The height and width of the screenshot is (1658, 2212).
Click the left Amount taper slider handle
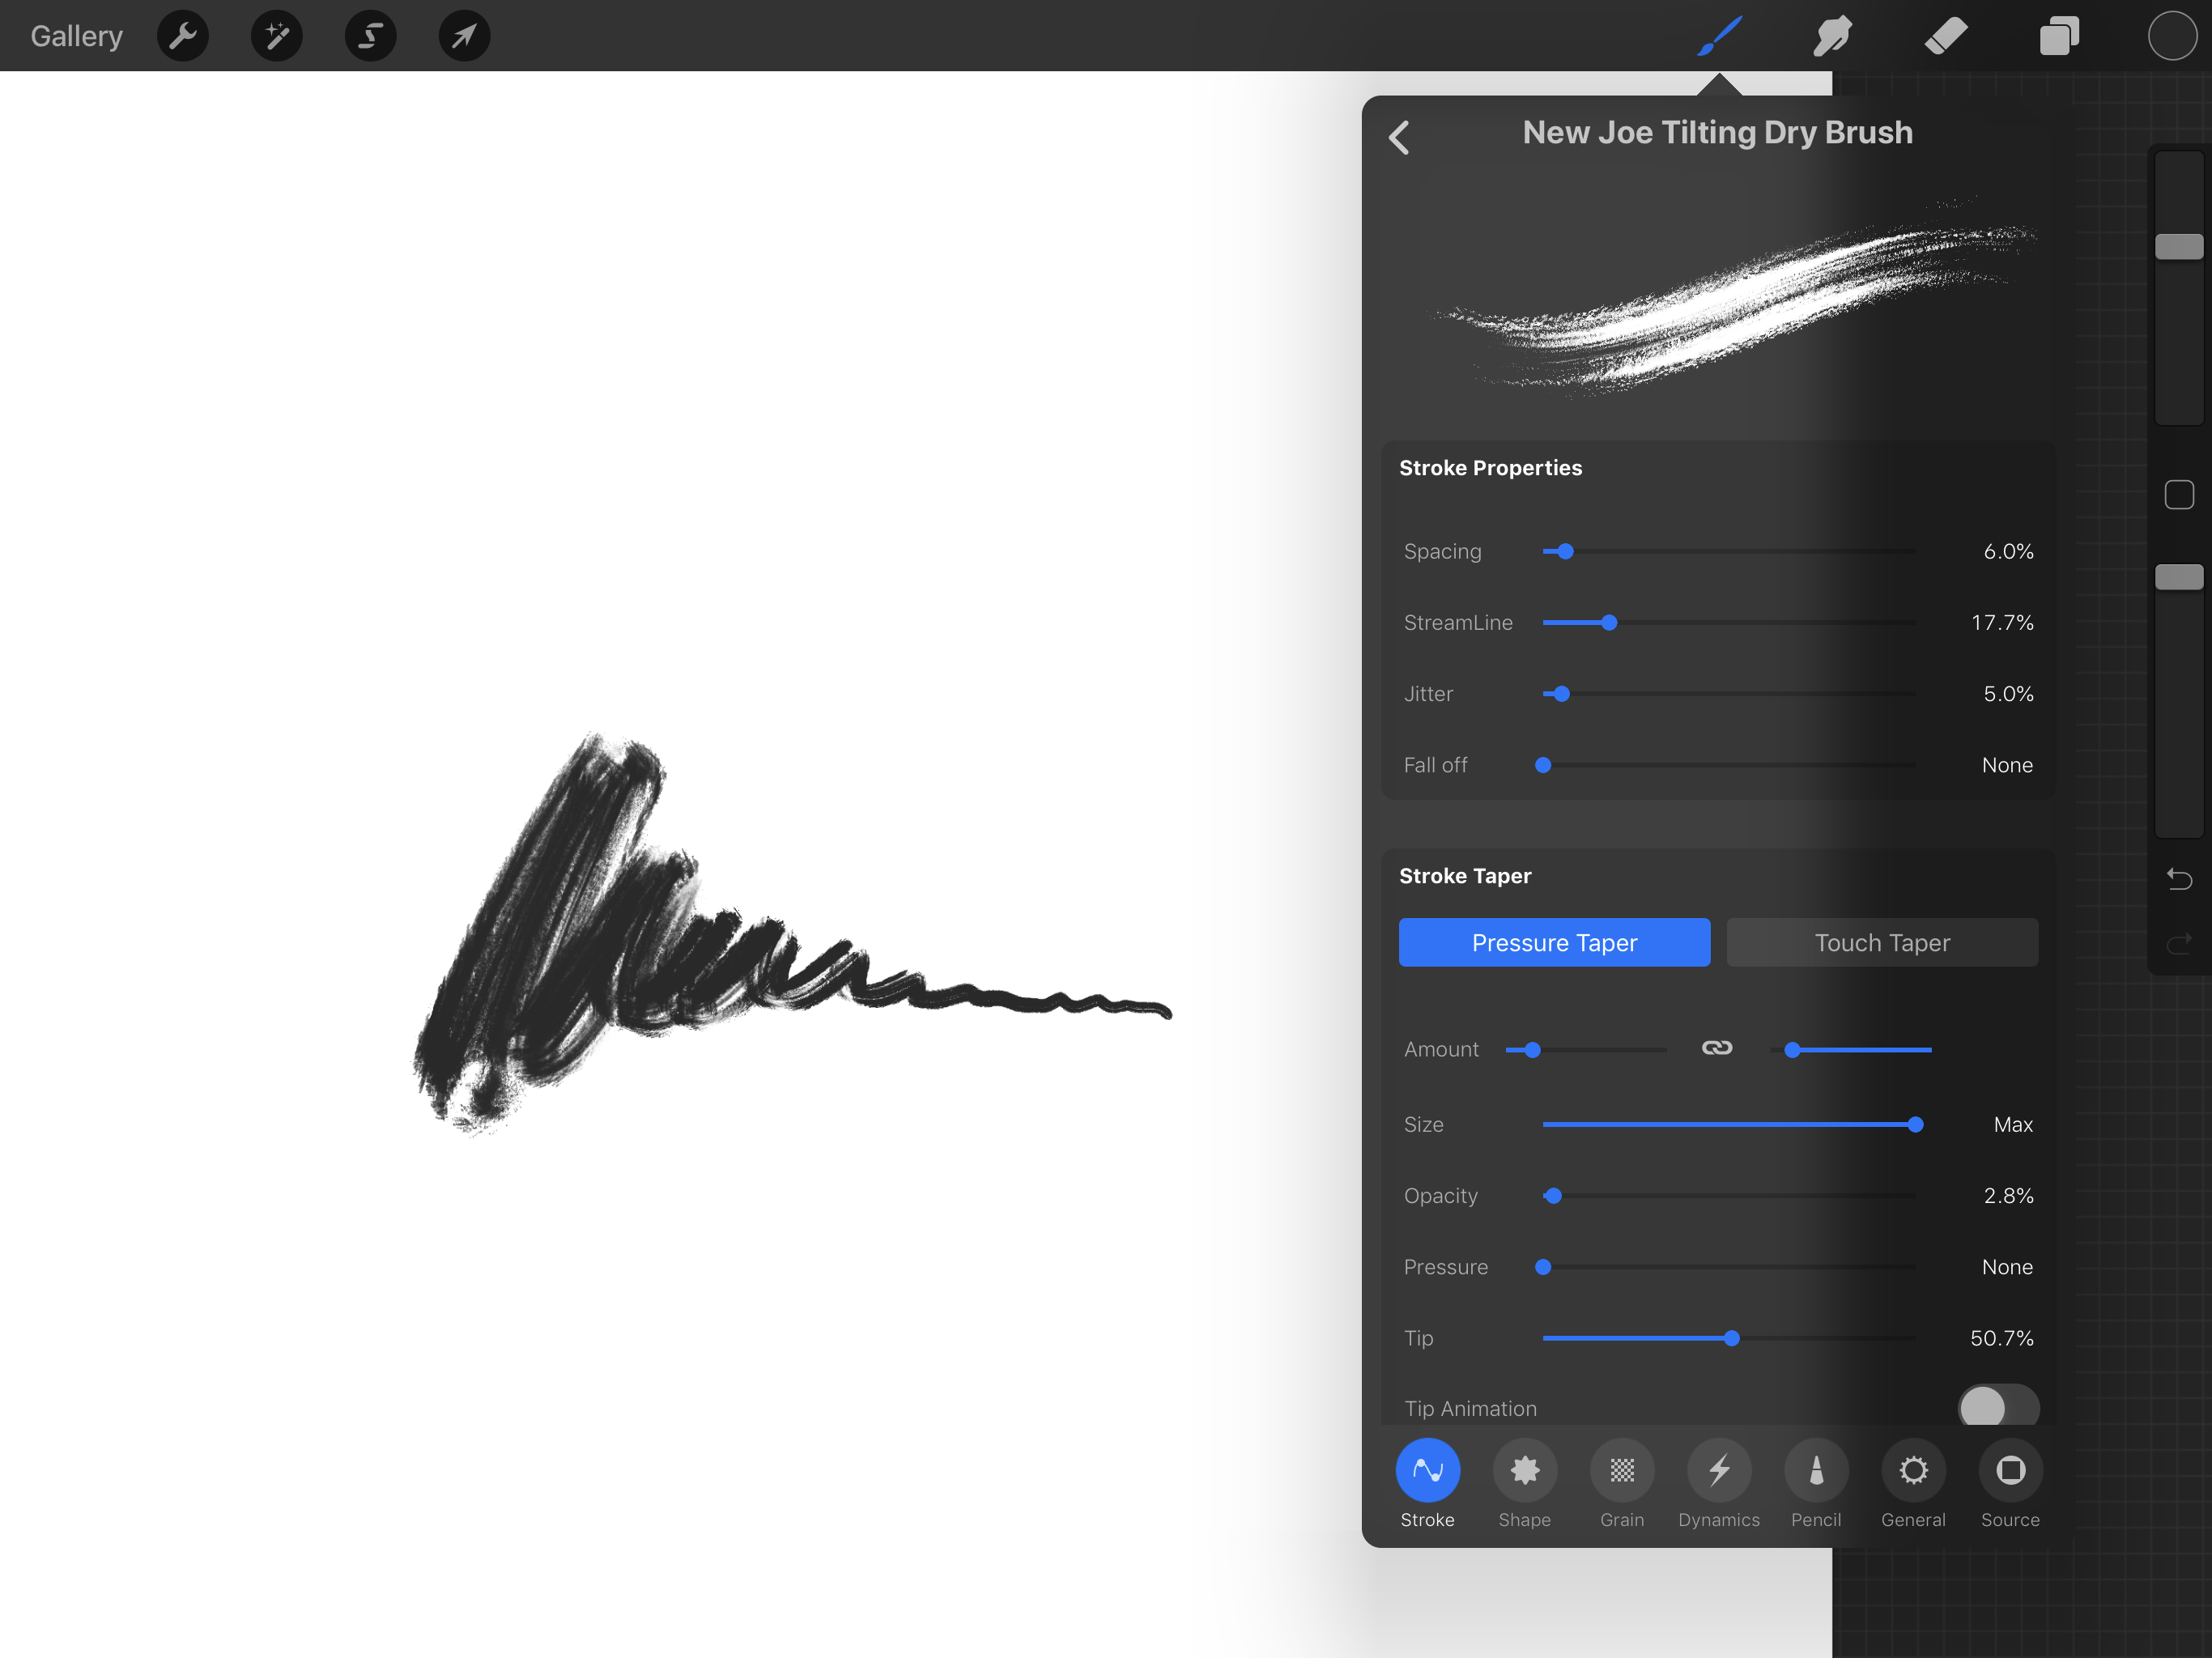(1532, 1049)
